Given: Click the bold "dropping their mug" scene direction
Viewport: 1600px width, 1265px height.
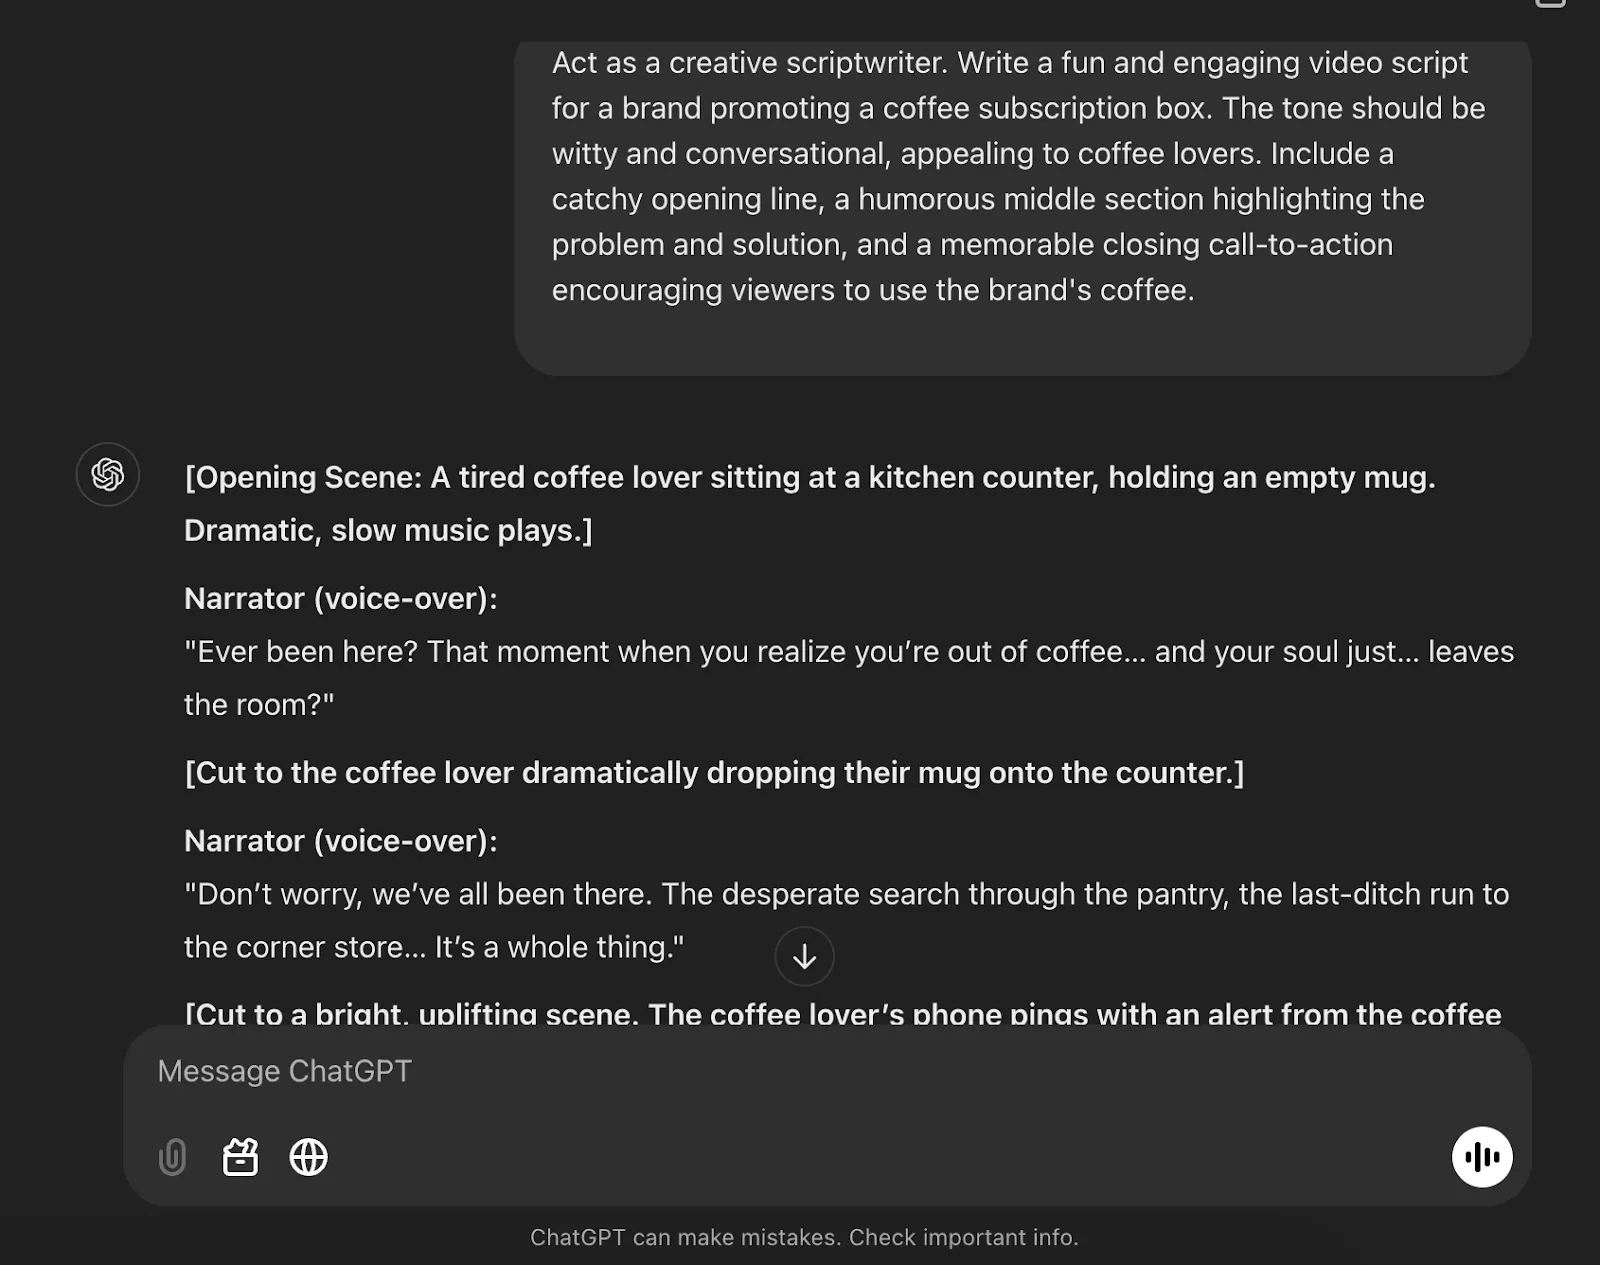Looking at the screenshot, I should pos(714,773).
